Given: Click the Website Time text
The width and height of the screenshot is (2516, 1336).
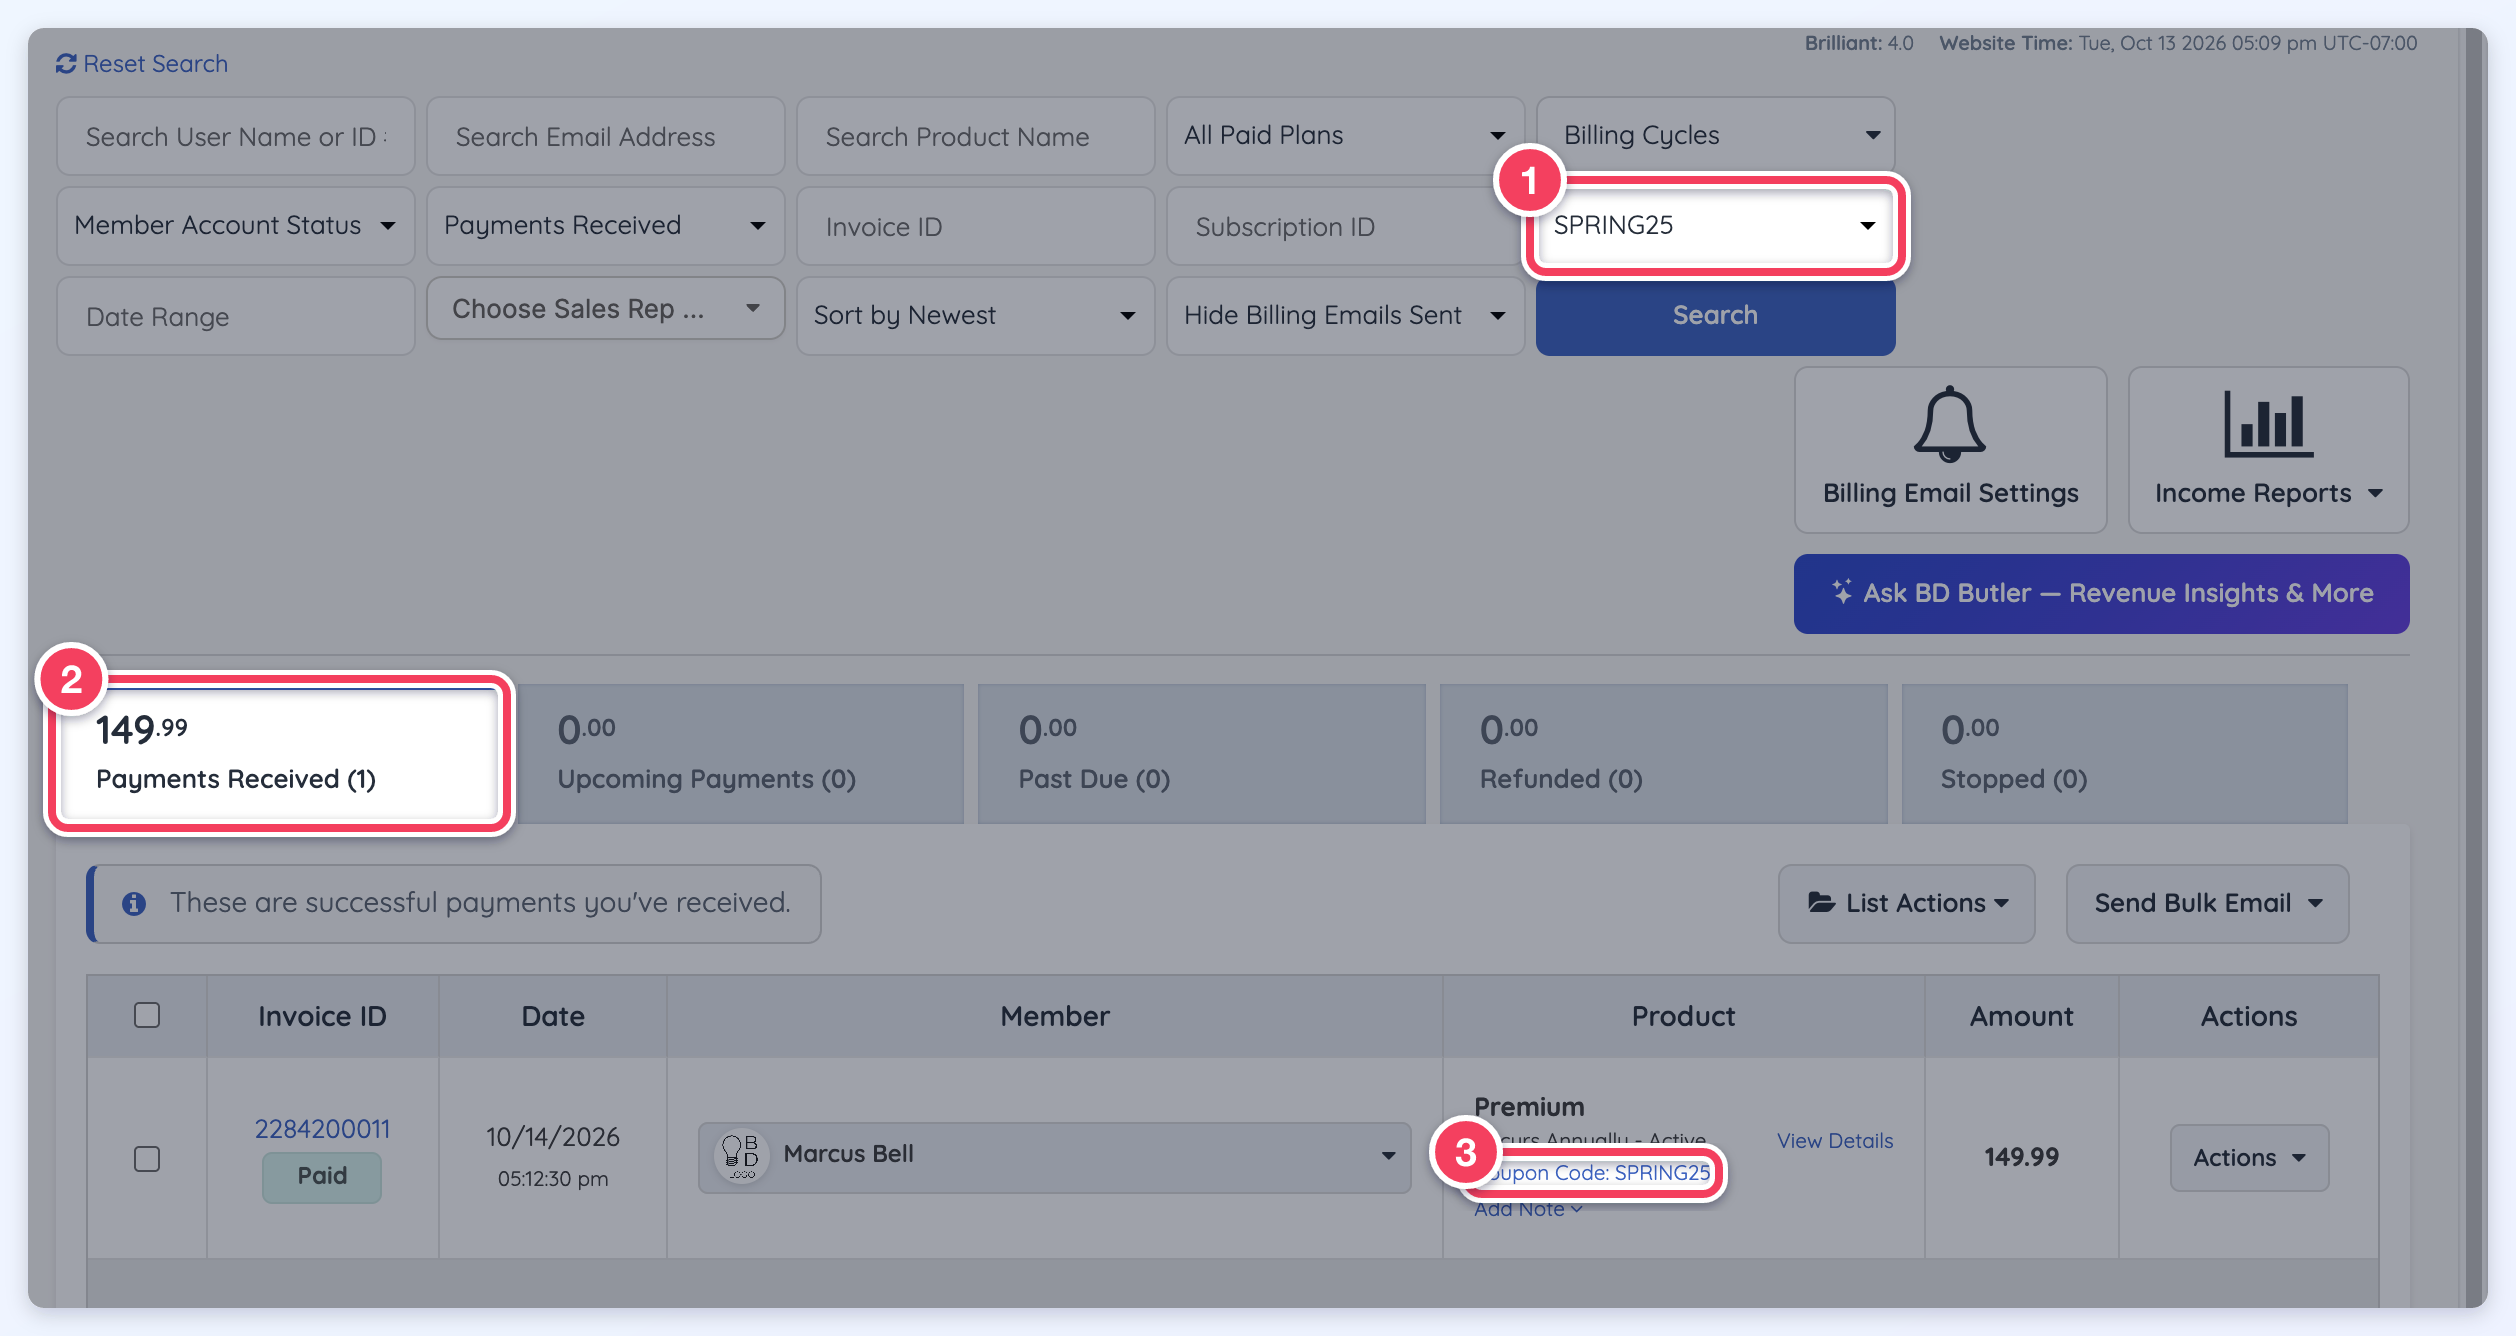Looking at the screenshot, I should [2178, 43].
